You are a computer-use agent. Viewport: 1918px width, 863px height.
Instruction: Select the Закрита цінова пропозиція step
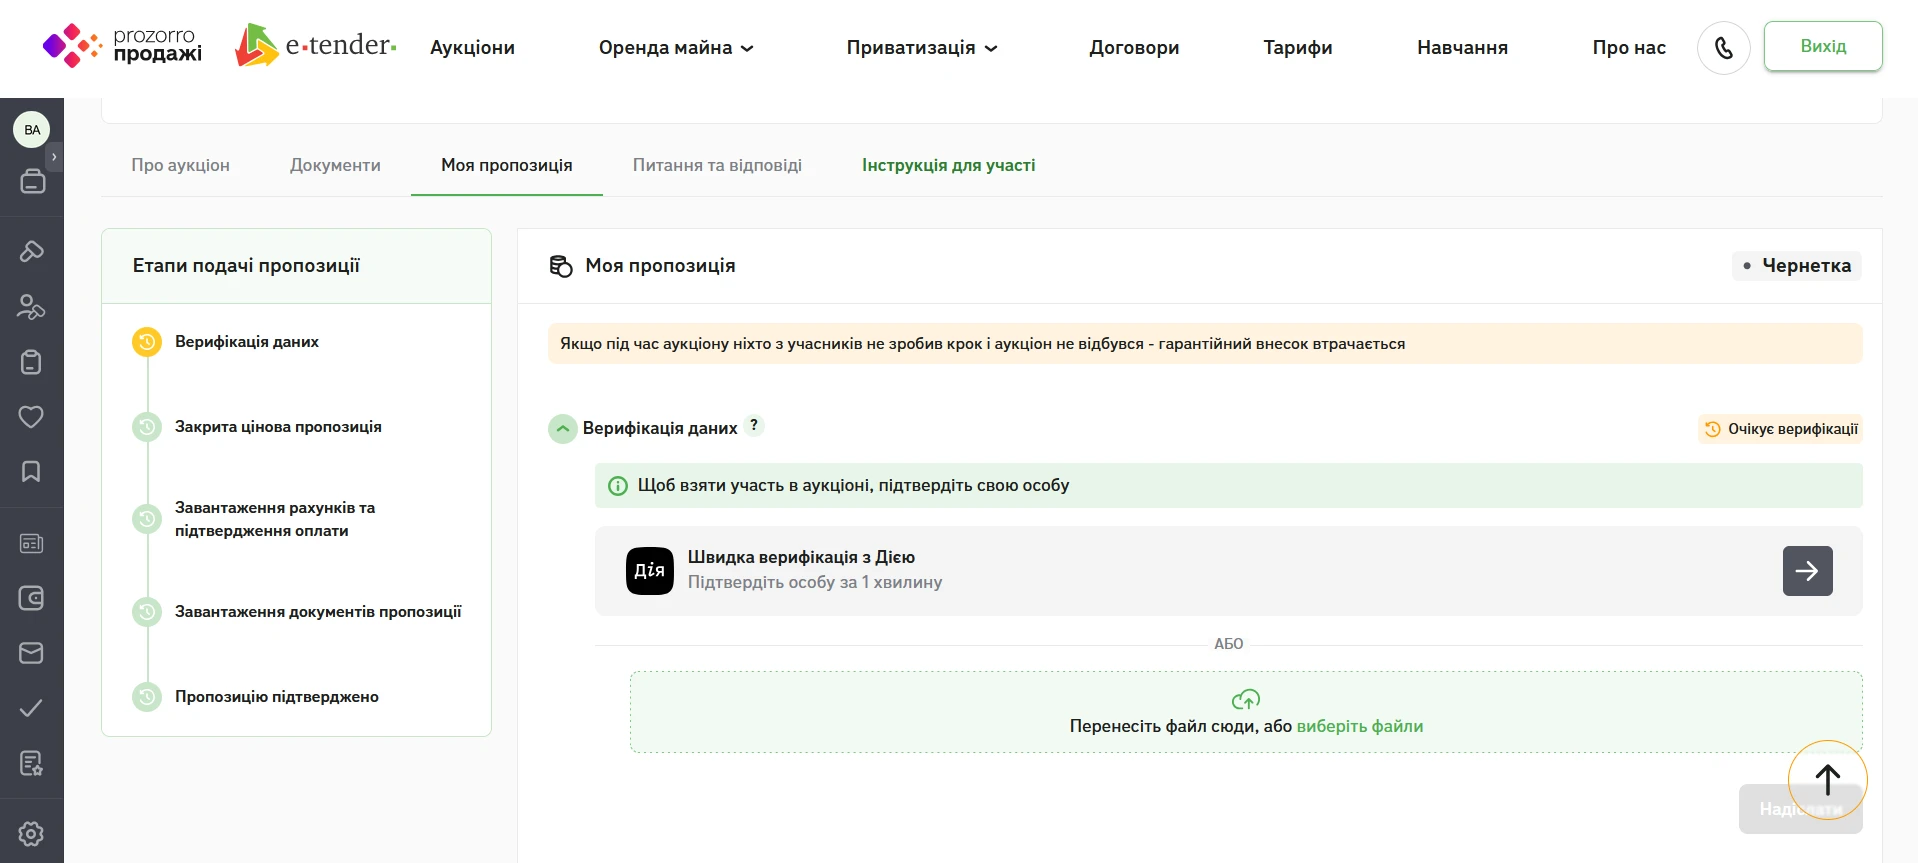[x=278, y=427]
